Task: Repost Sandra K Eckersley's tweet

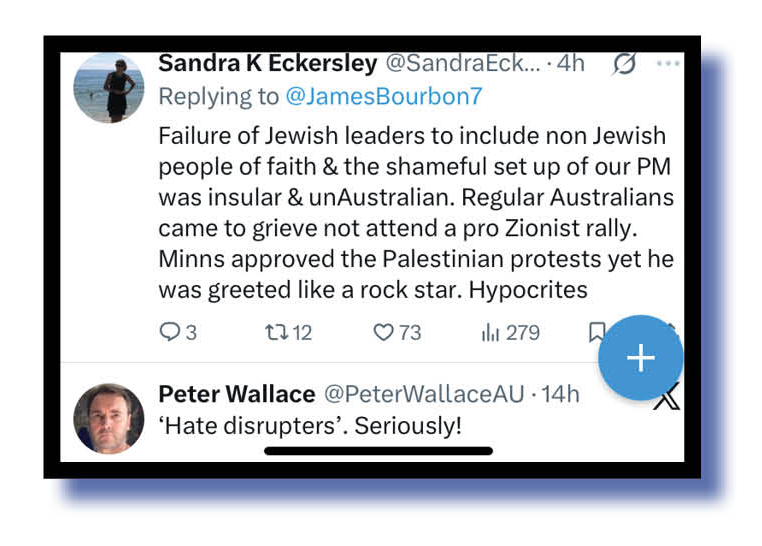Action: pyautogui.click(x=276, y=332)
